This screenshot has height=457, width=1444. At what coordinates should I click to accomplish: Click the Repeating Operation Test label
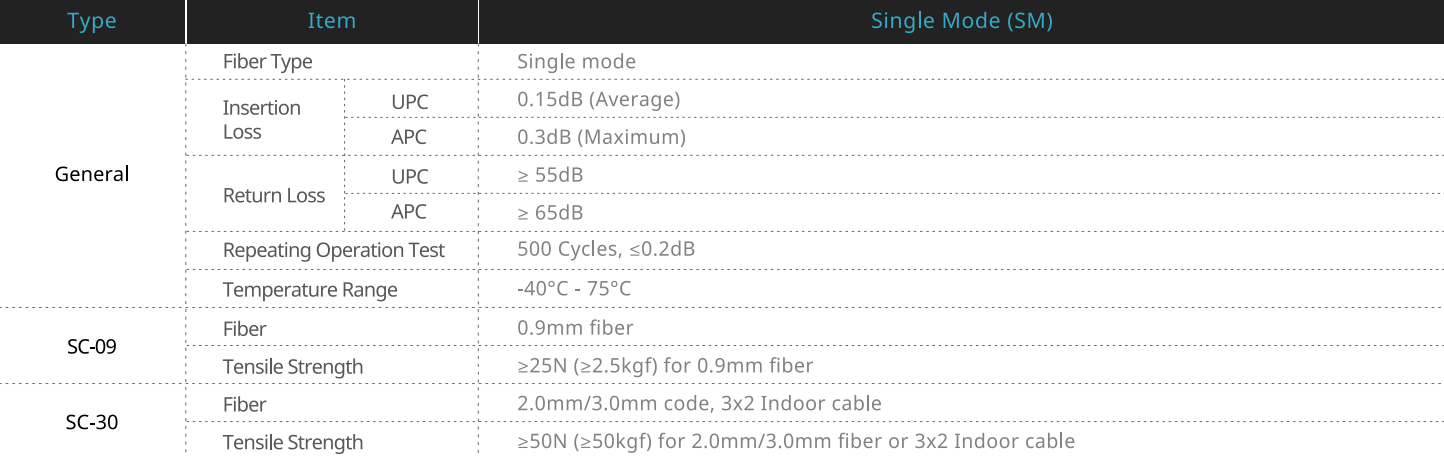click(x=334, y=250)
